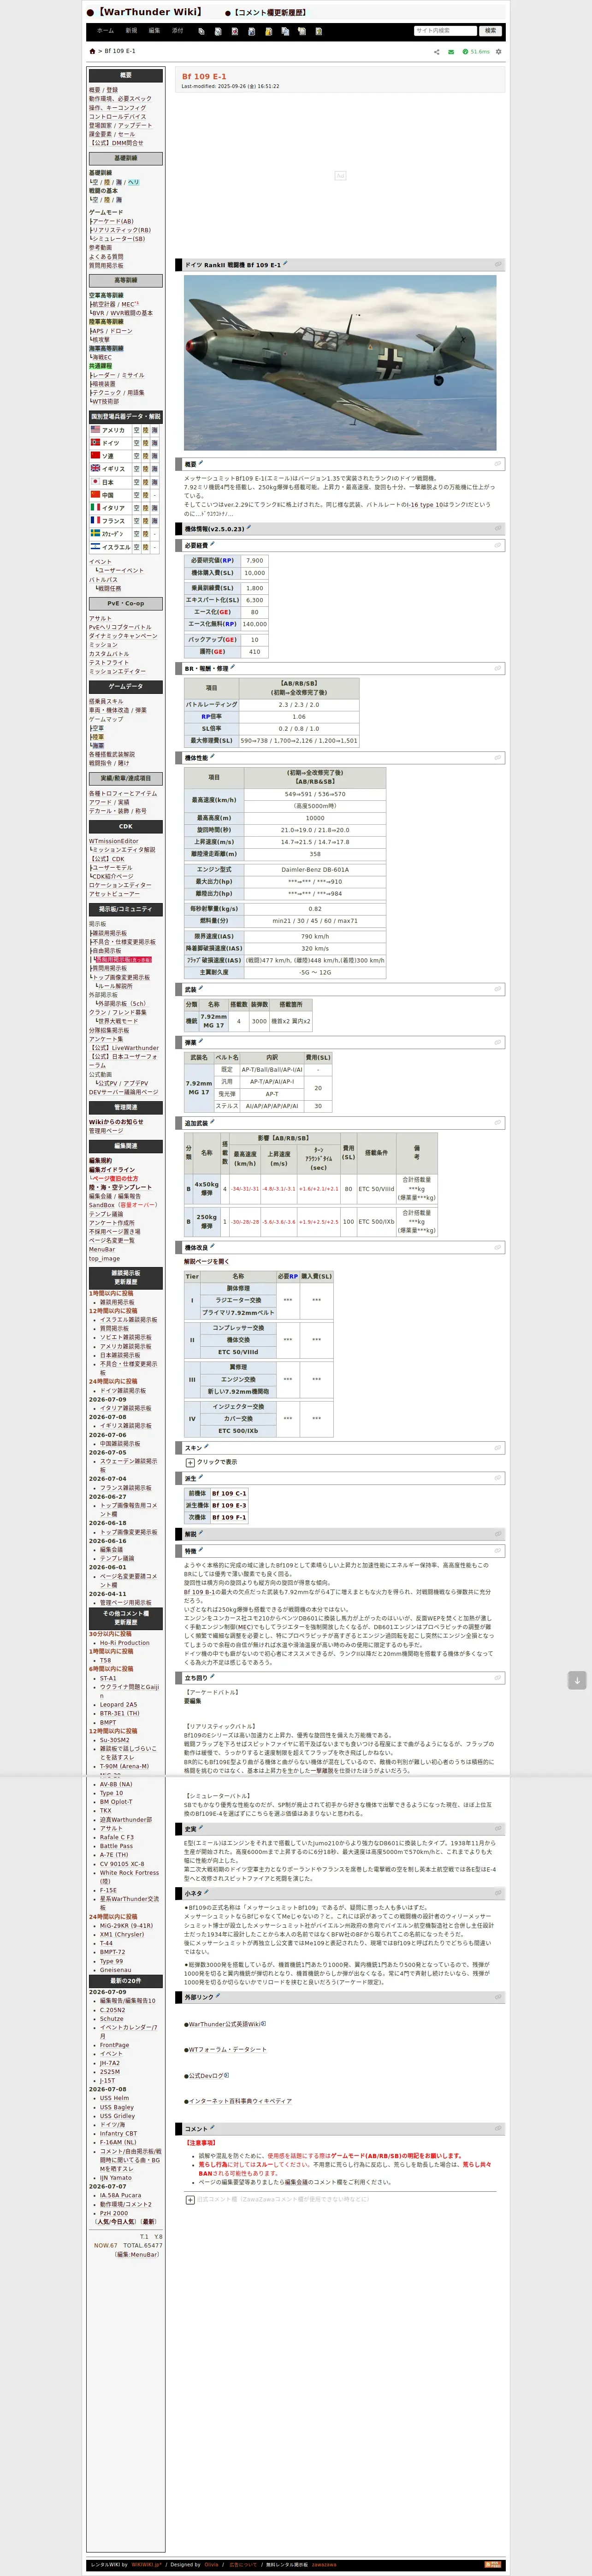592x2576 pixels.
Task: Click the Bf 109 E-1 aircraft screenshot
Action: [340, 362]
